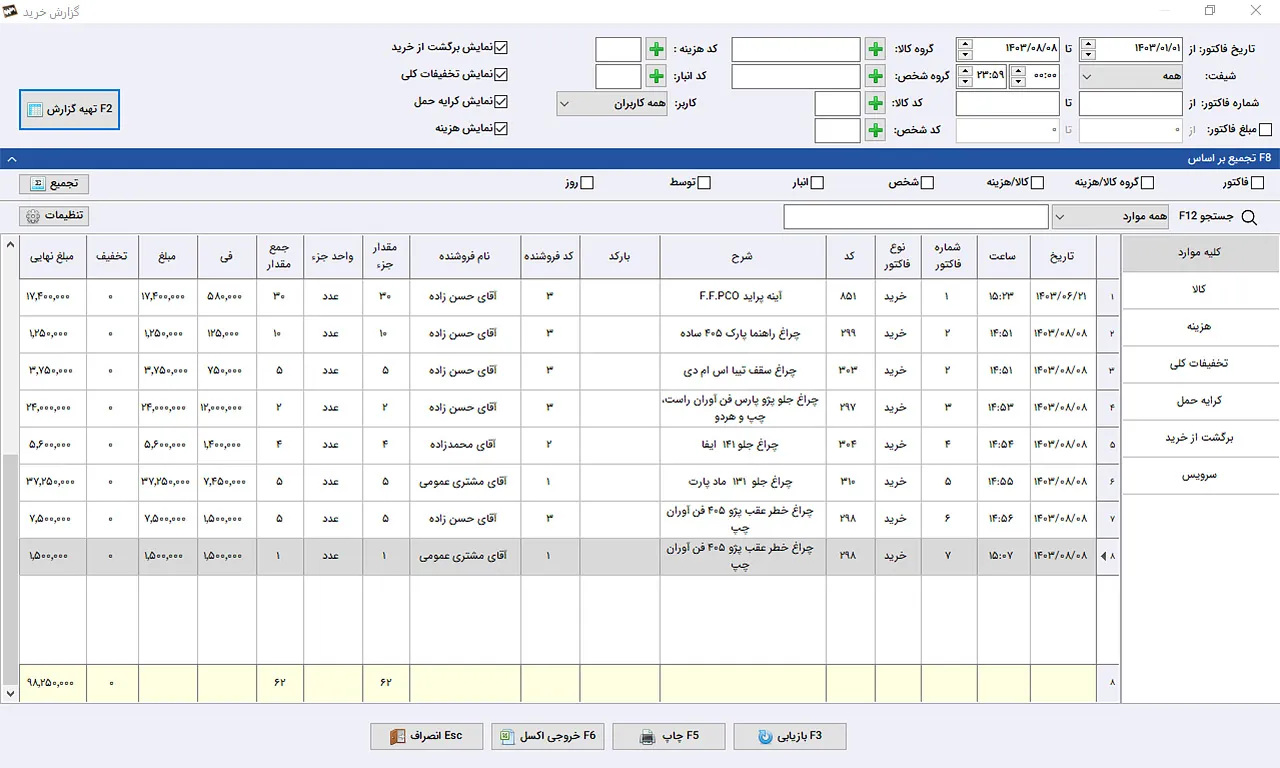Image resolution: width=1280 pixels, height=768 pixels.
Task: Click green plus beside کد انبار field
Action: point(656,76)
